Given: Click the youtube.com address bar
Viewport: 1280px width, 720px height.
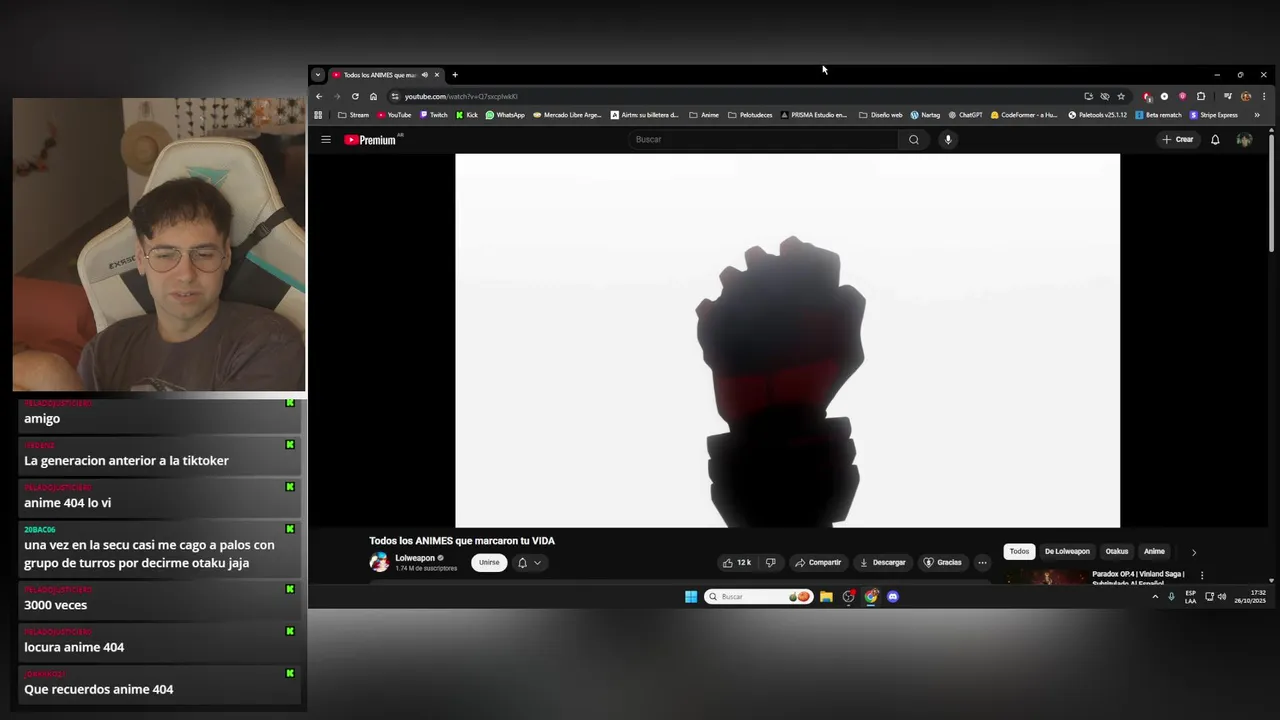Looking at the screenshot, I should pyautogui.click(x=735, y=97).
